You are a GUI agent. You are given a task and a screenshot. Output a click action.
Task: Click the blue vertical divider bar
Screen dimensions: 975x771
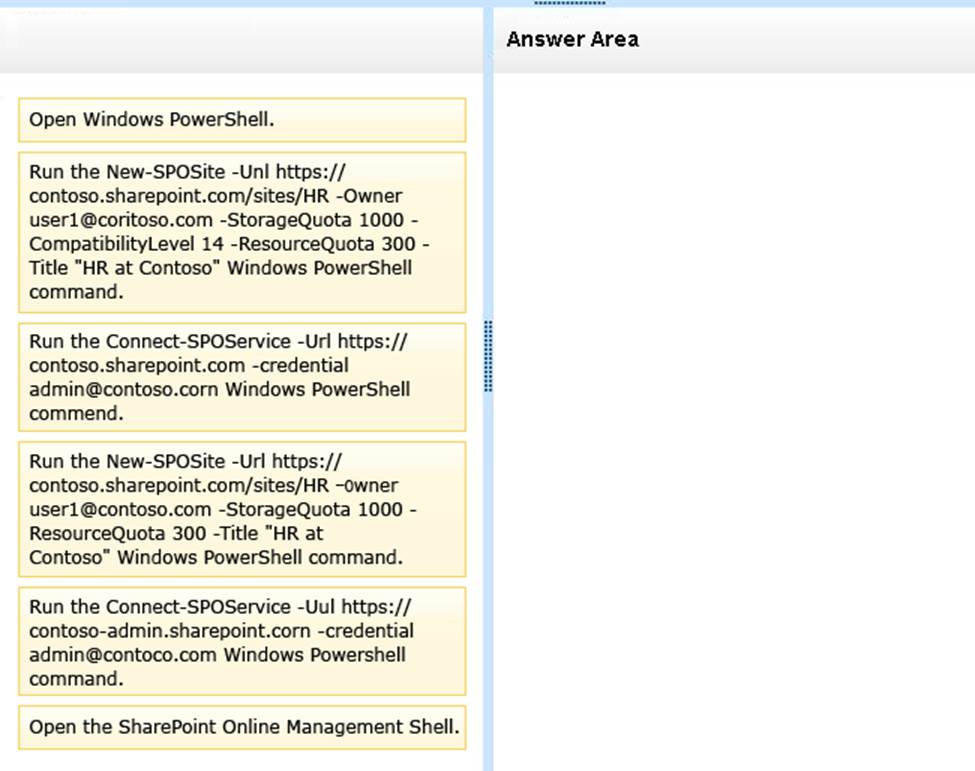[488, 600]
